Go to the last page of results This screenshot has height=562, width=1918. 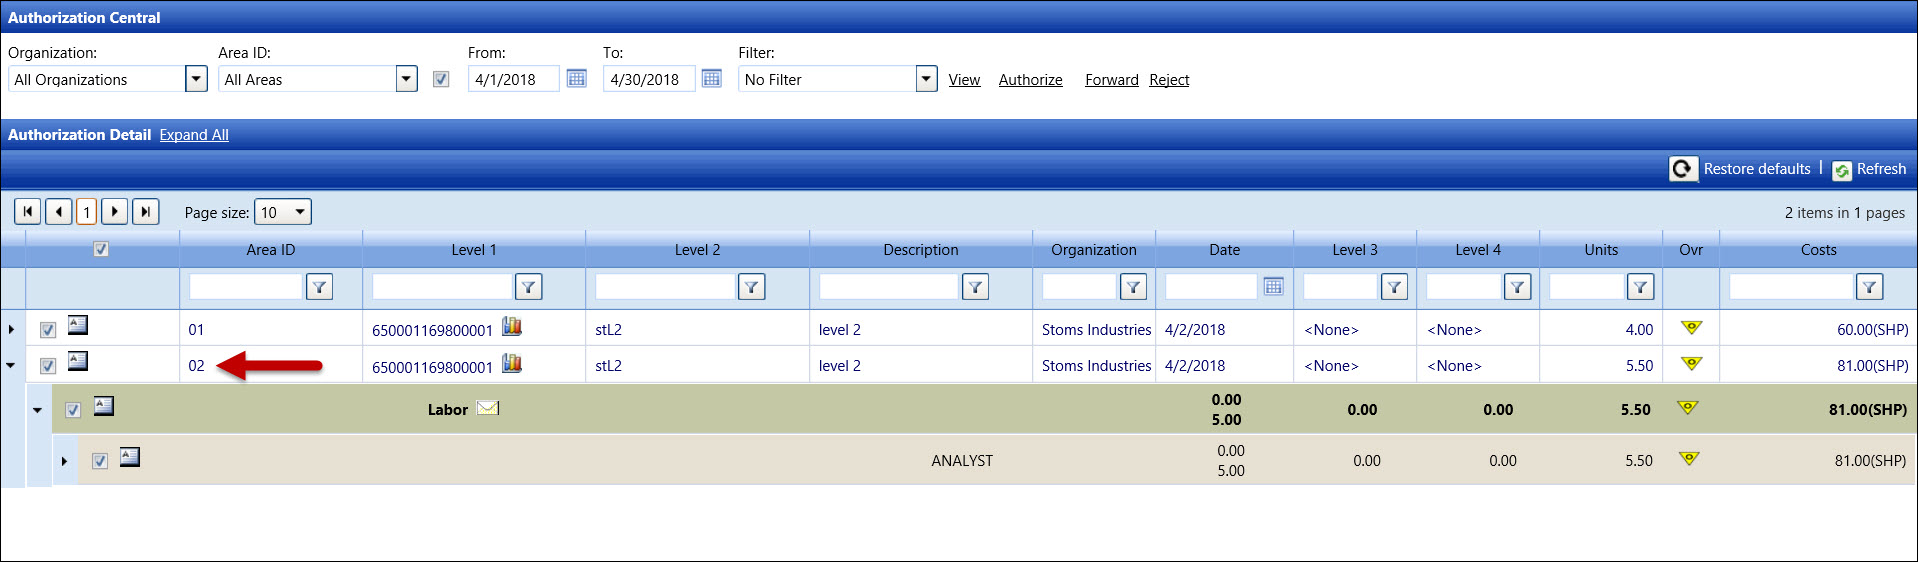point(146,212)
